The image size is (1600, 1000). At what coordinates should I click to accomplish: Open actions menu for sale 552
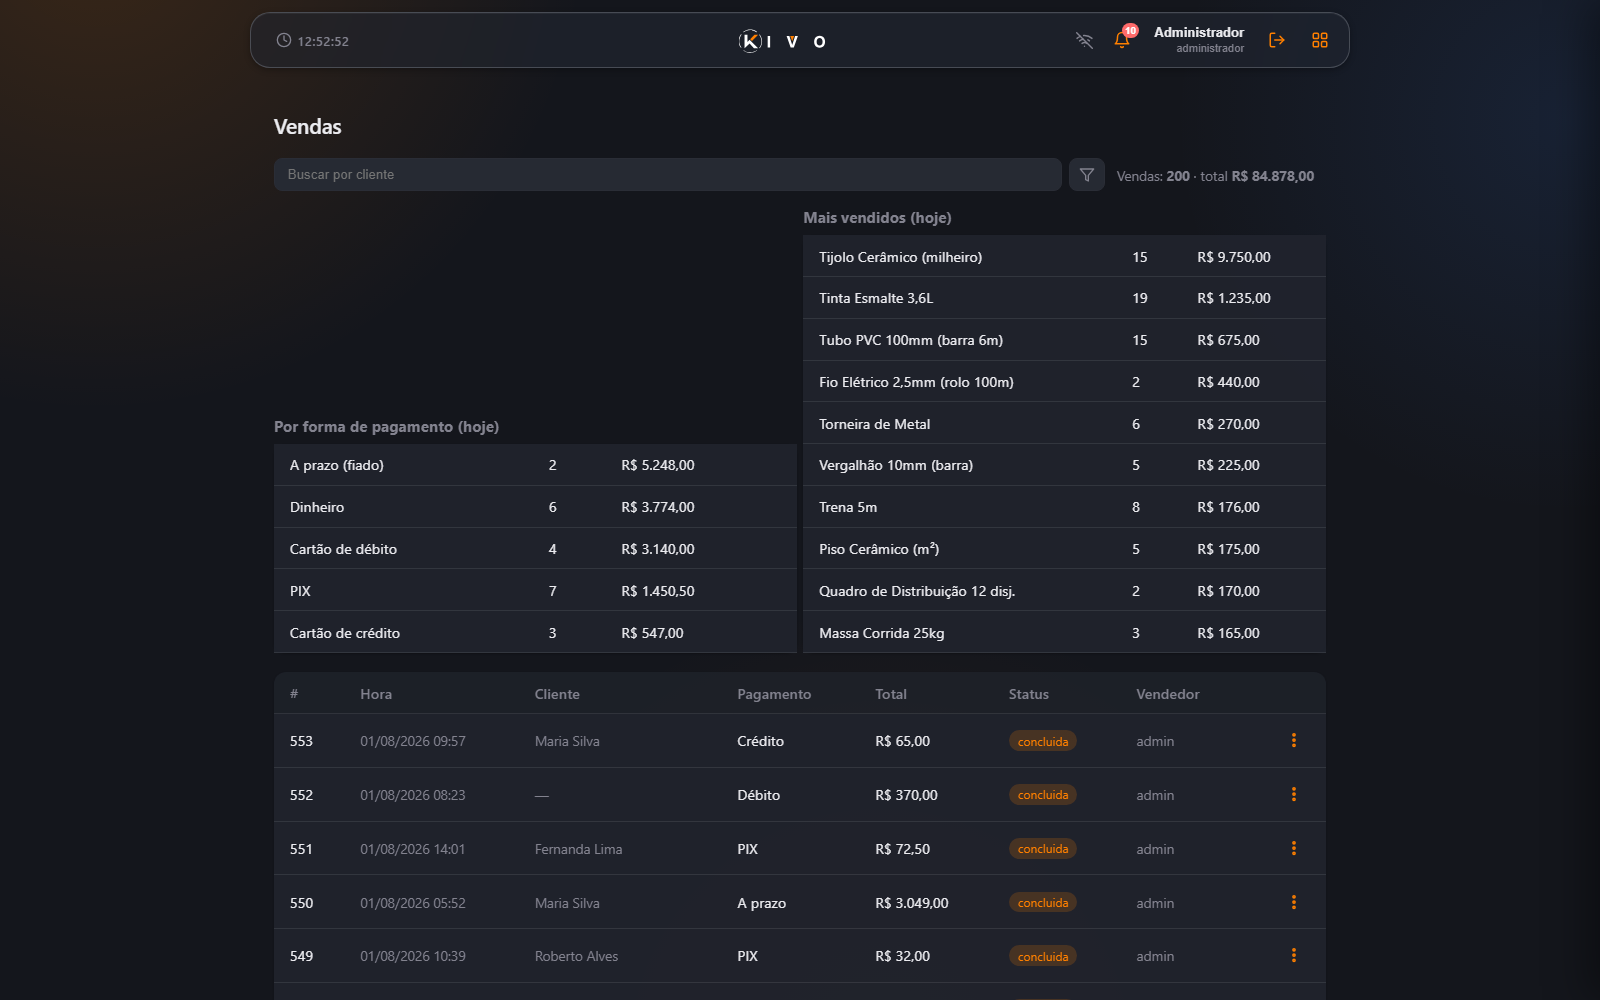point(1293,795)
